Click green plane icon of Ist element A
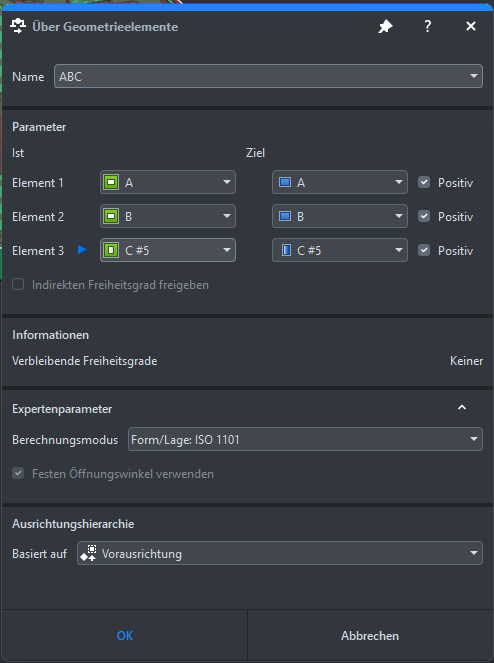The image size is (494, 663). [111, 183]
